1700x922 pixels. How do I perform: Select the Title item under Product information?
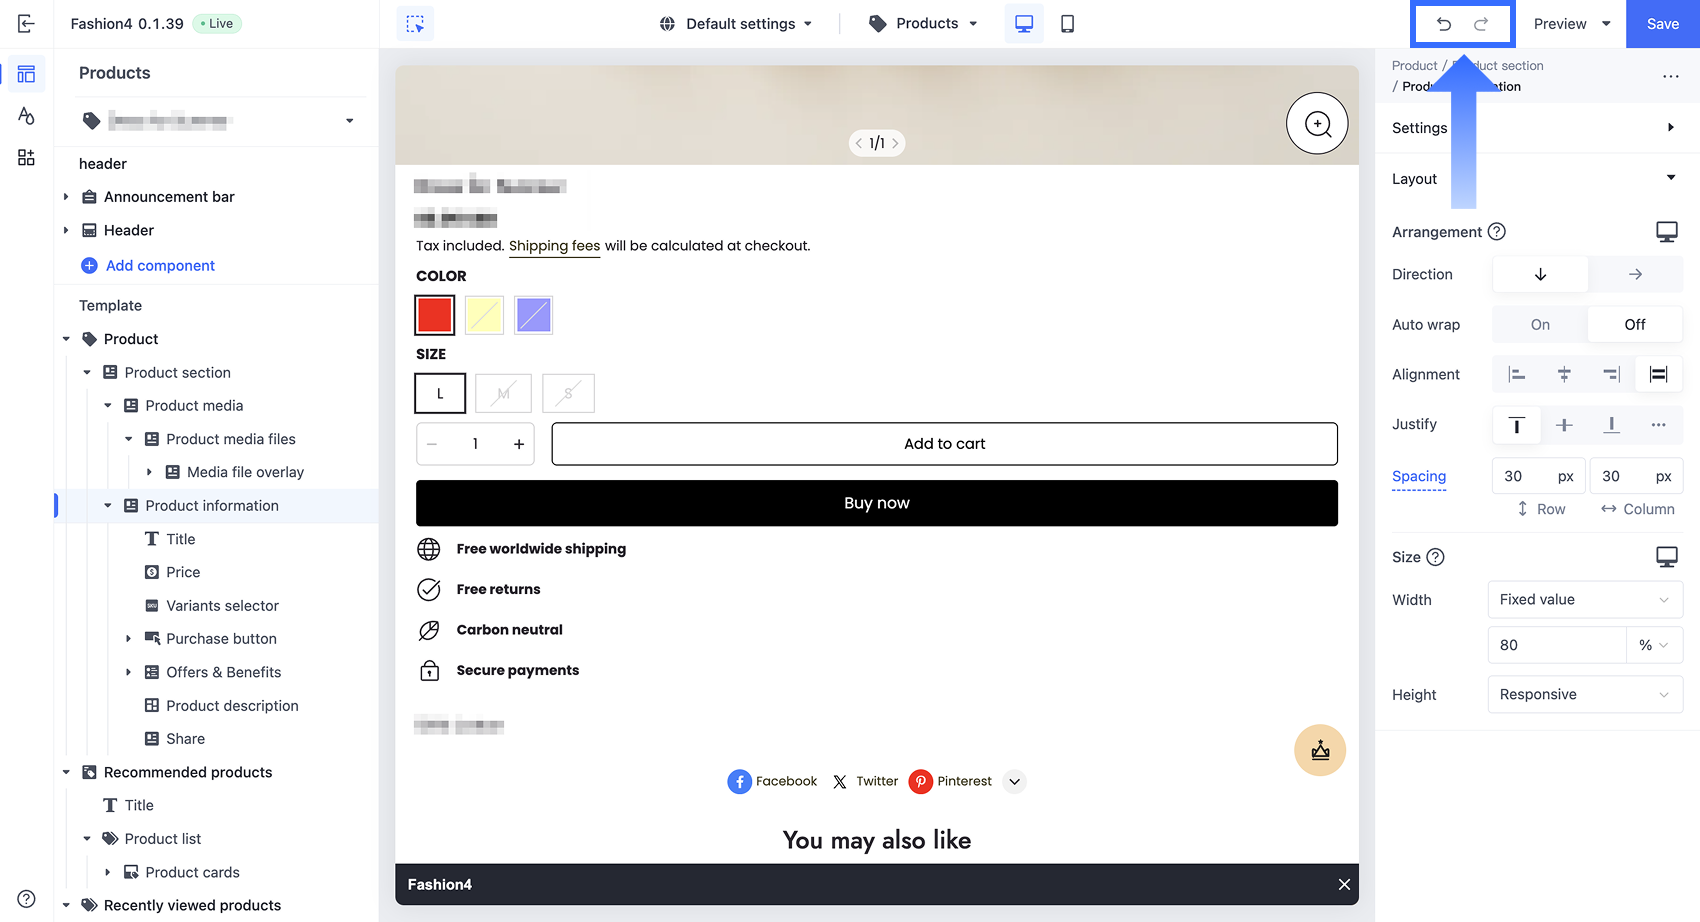tap(181, 539)
